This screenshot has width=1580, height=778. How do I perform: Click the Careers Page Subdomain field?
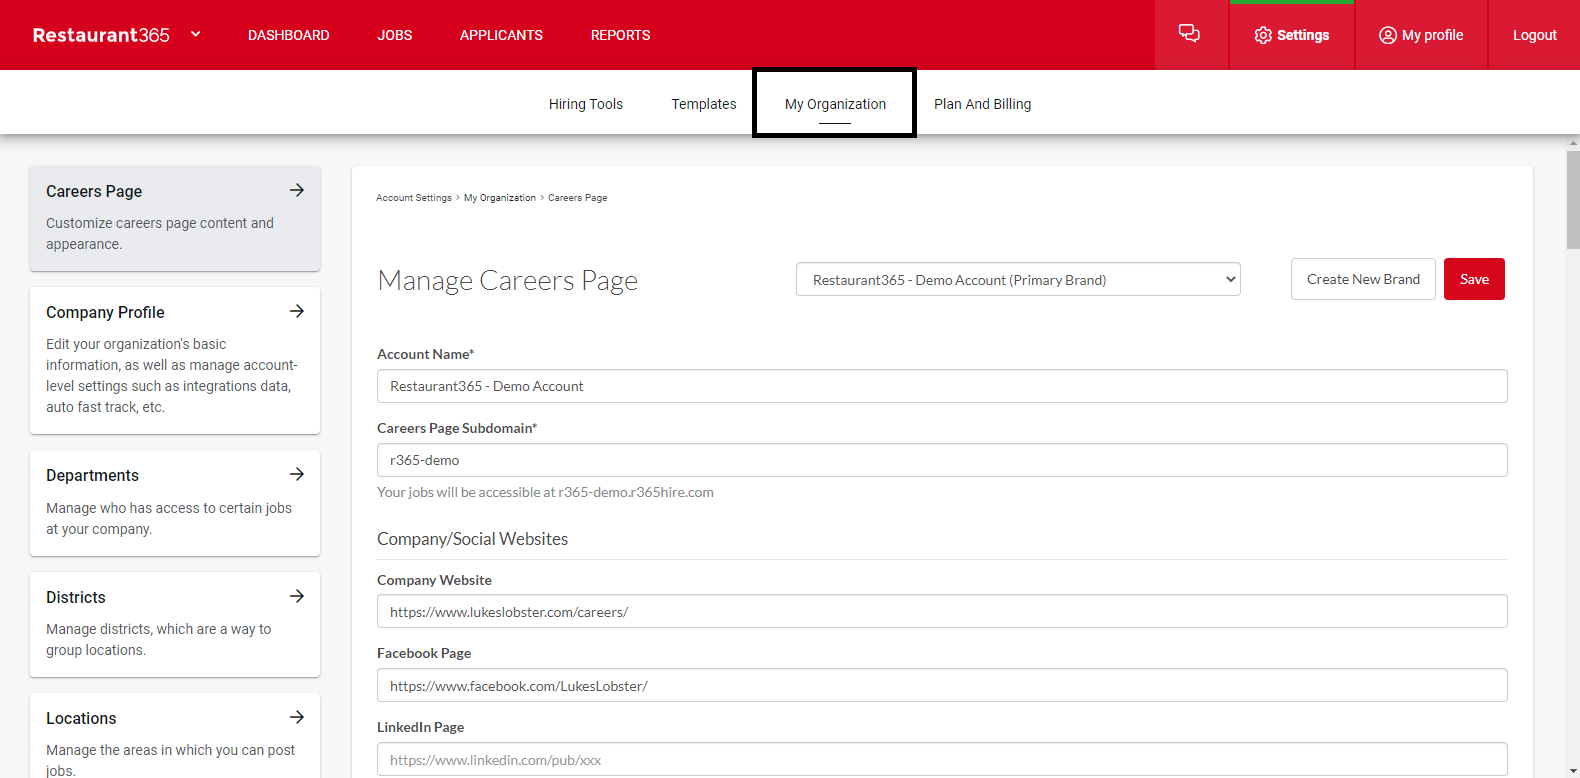942,460
